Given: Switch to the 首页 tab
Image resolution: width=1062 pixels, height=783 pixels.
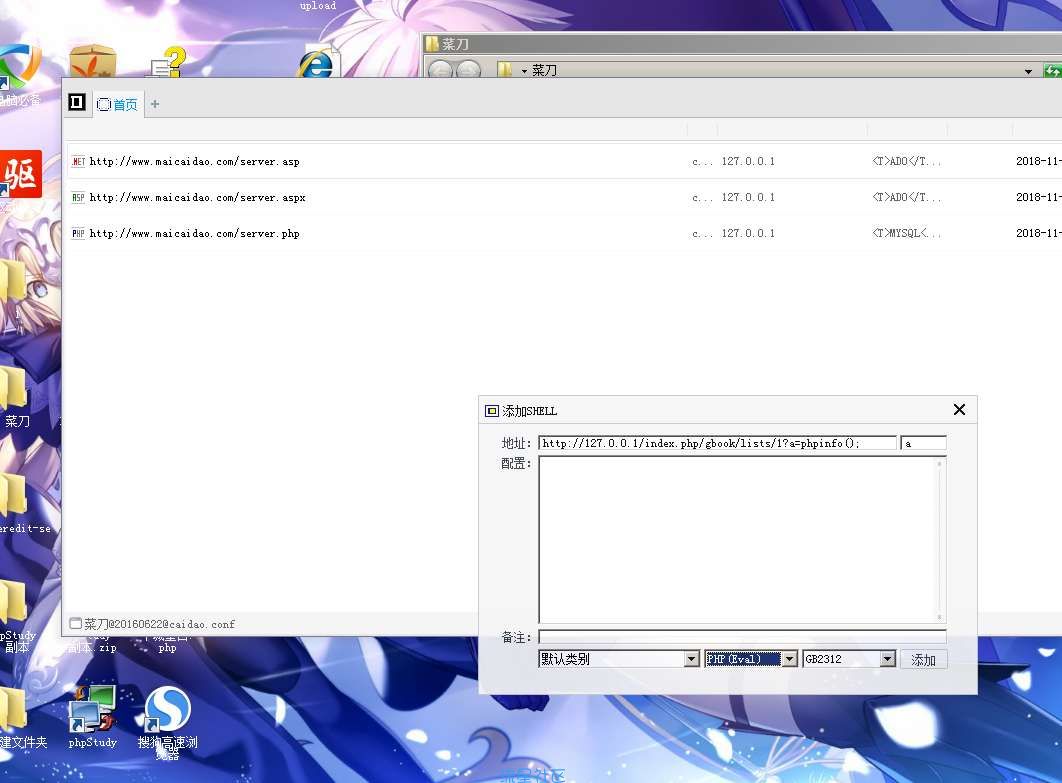Looking at the screenshot, I should pyautogui.click(x=118, y=104).
